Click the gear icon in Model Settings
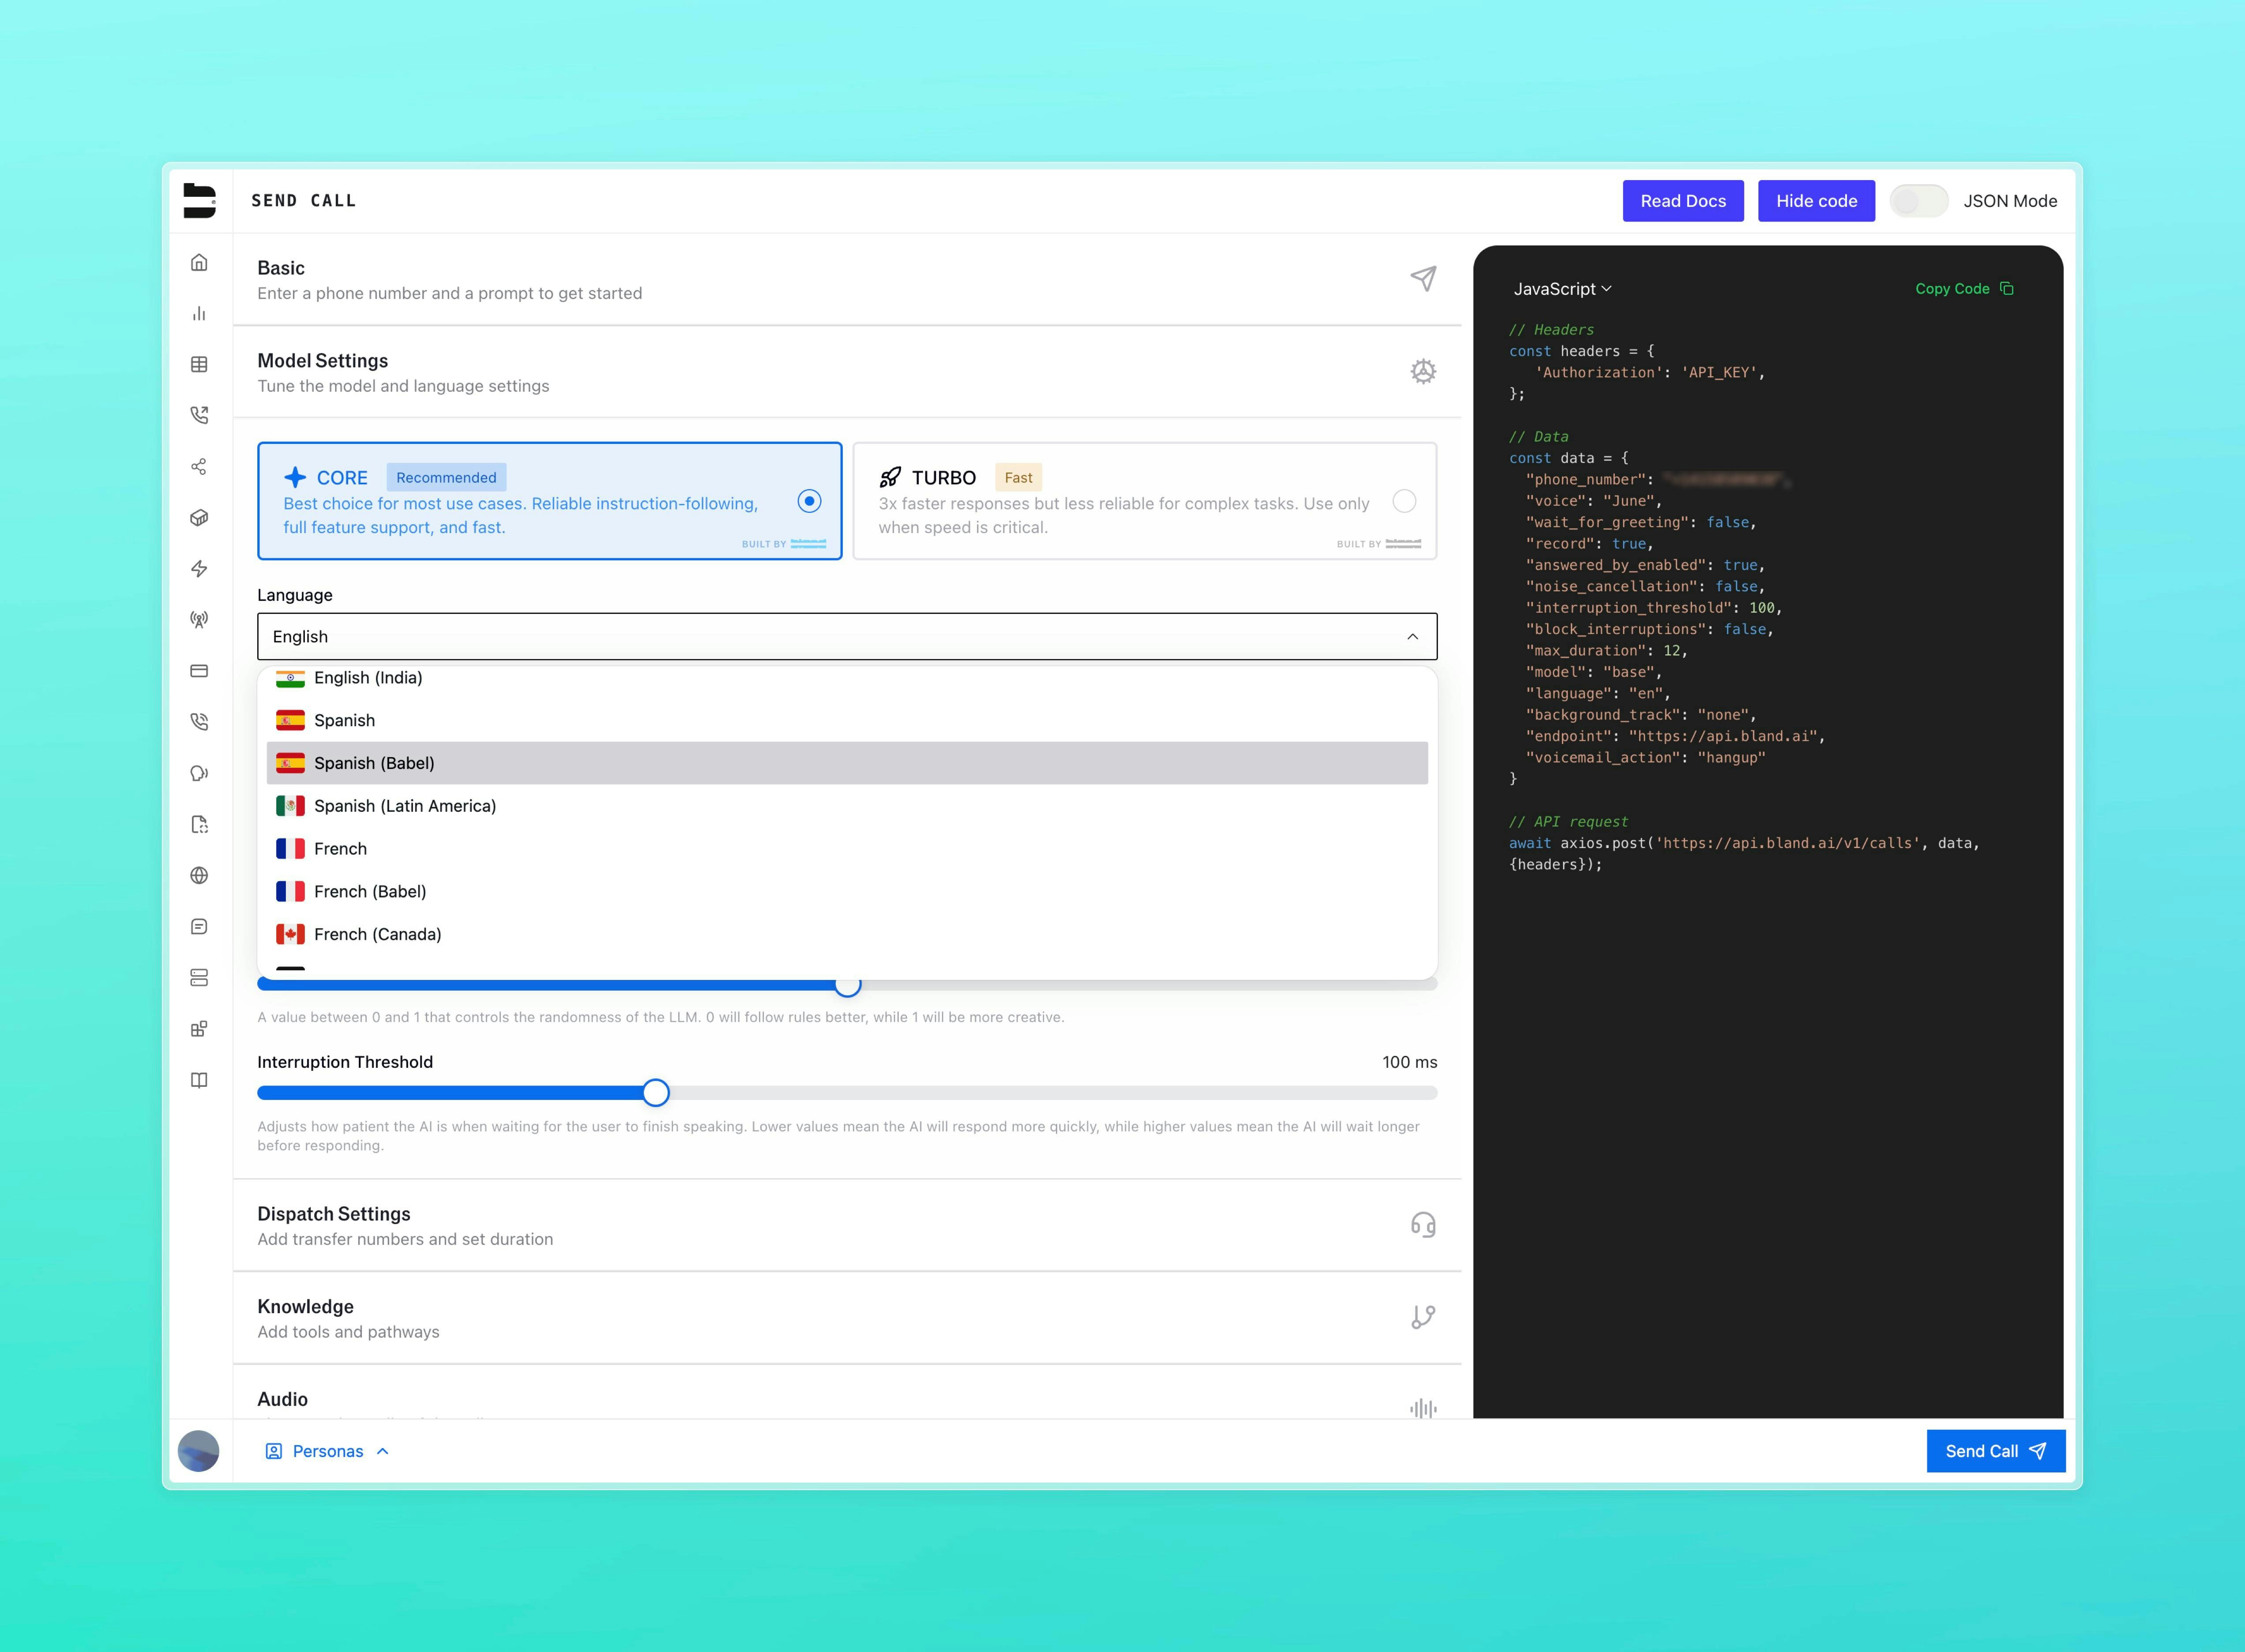Image resolution: width=2245 pixels, height=1652 pixels. [1423, 371]
